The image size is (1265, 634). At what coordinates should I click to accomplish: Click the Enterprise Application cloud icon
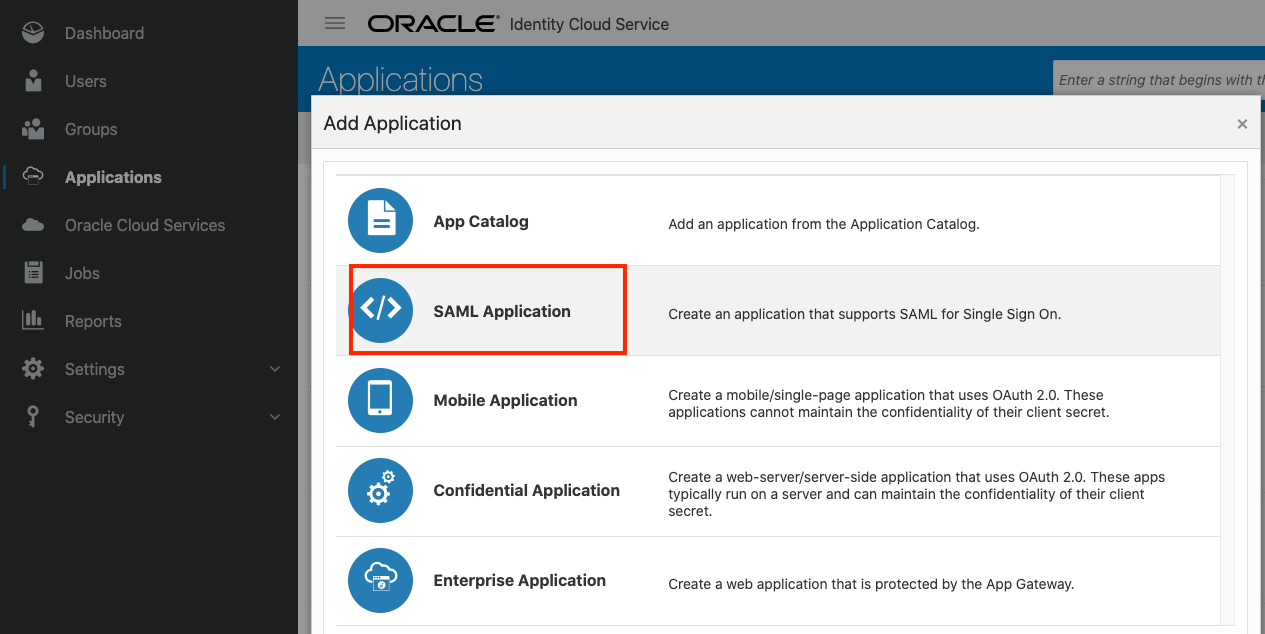[x=380, y=580]
